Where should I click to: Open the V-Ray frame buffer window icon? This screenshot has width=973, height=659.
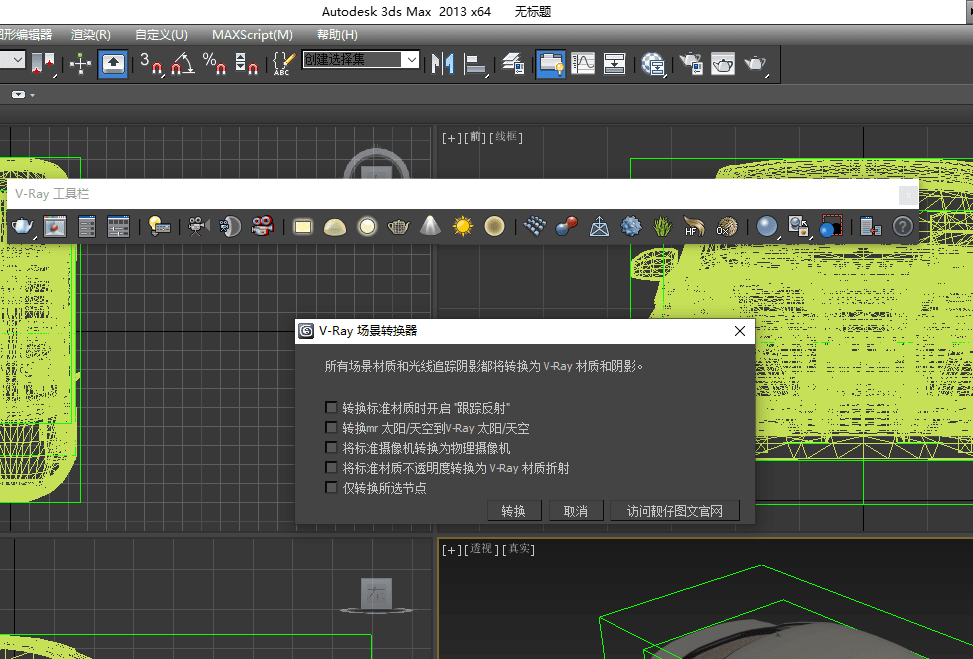point(55,226)
